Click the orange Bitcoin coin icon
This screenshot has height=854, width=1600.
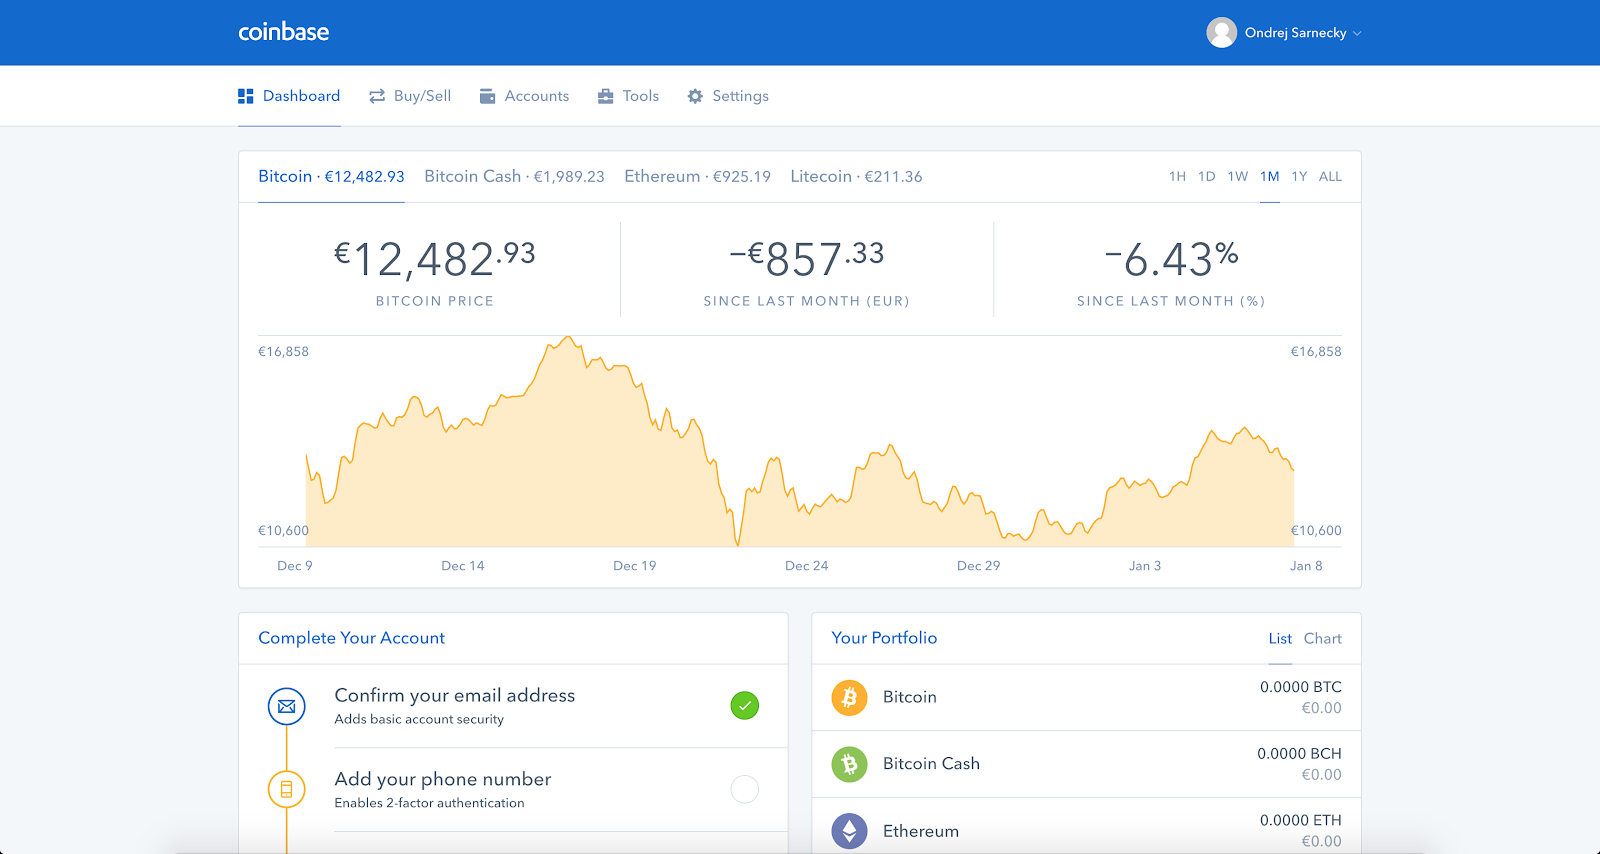[x=850, y=697]
